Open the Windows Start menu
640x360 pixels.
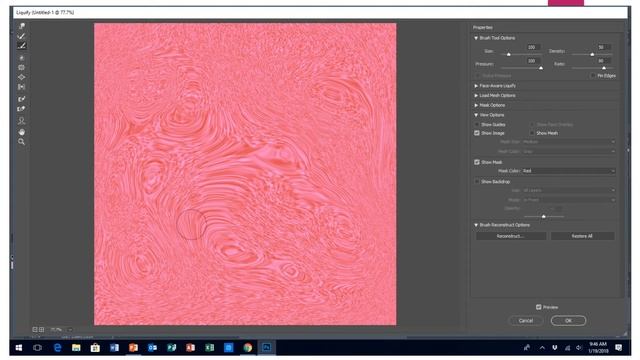tap(19, 348)
